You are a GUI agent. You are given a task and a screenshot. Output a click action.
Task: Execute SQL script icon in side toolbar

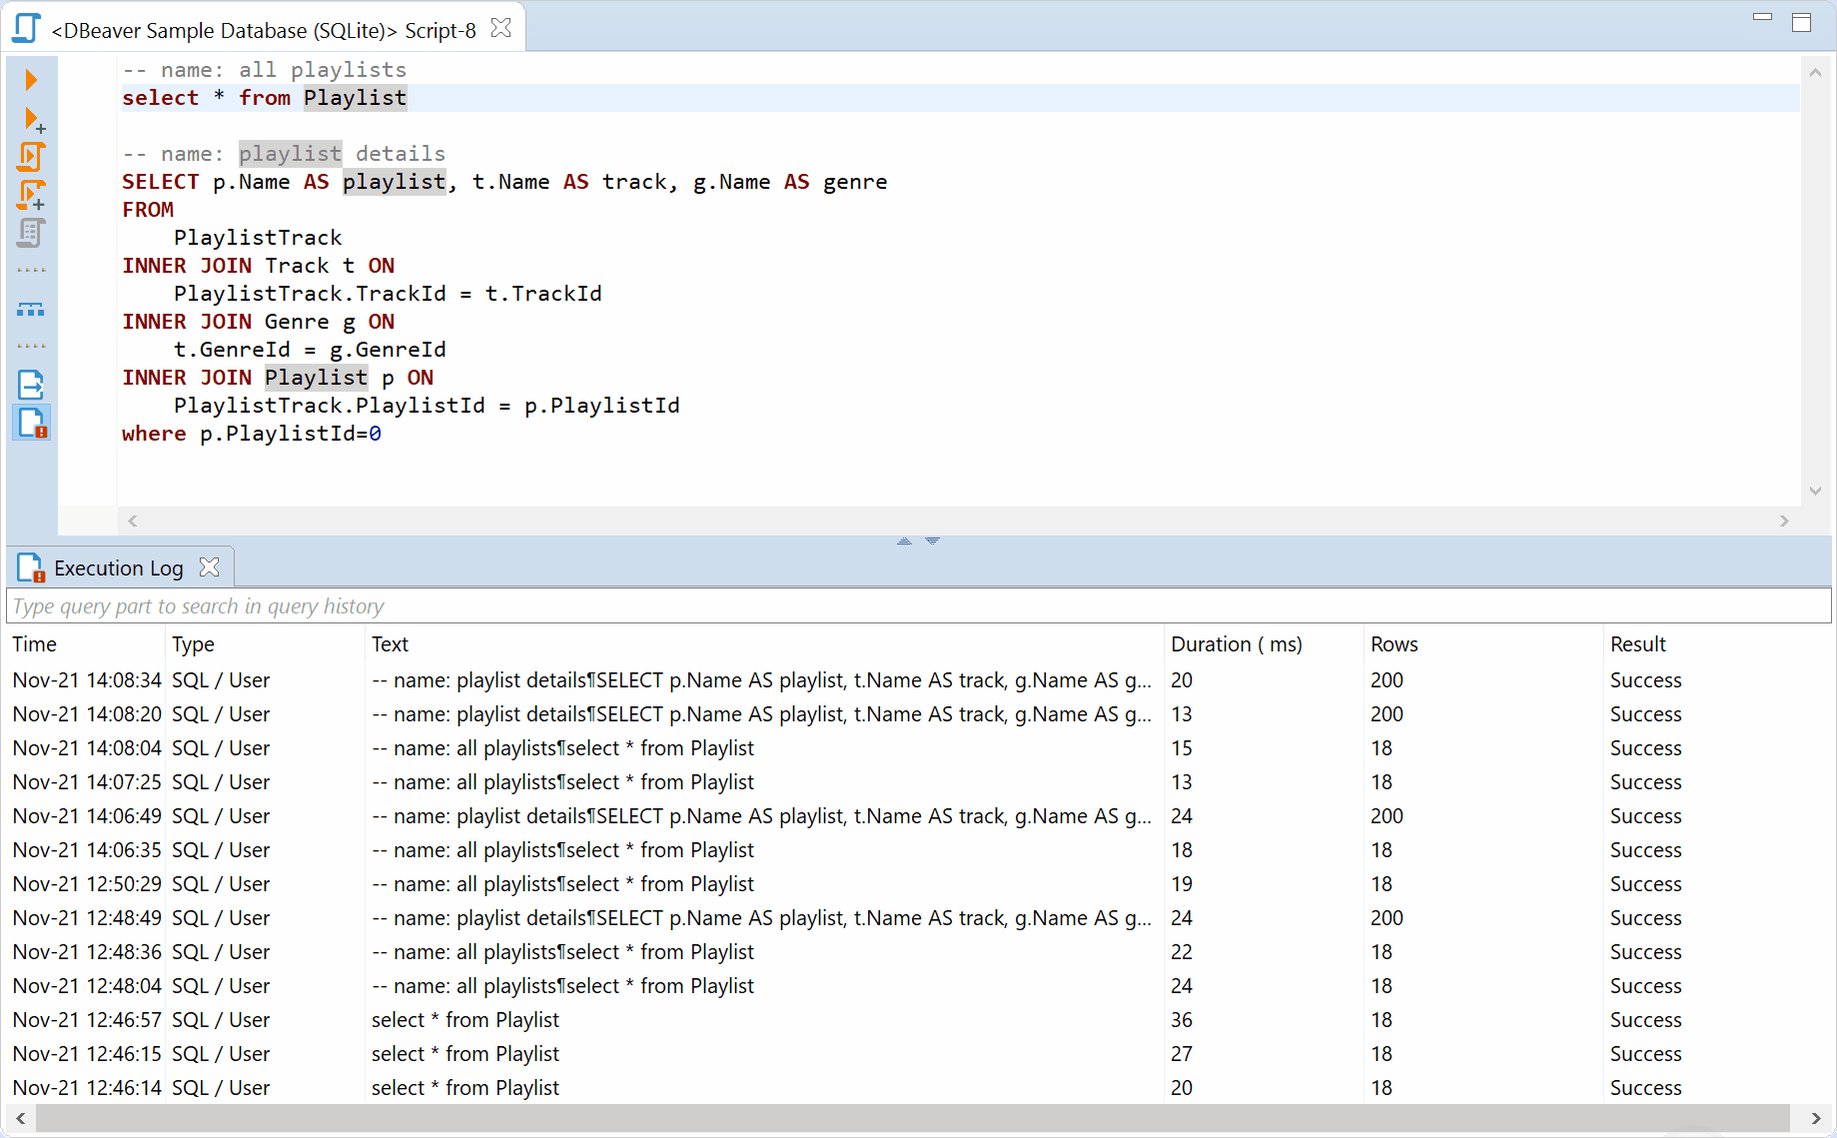[x=31, y=157]
